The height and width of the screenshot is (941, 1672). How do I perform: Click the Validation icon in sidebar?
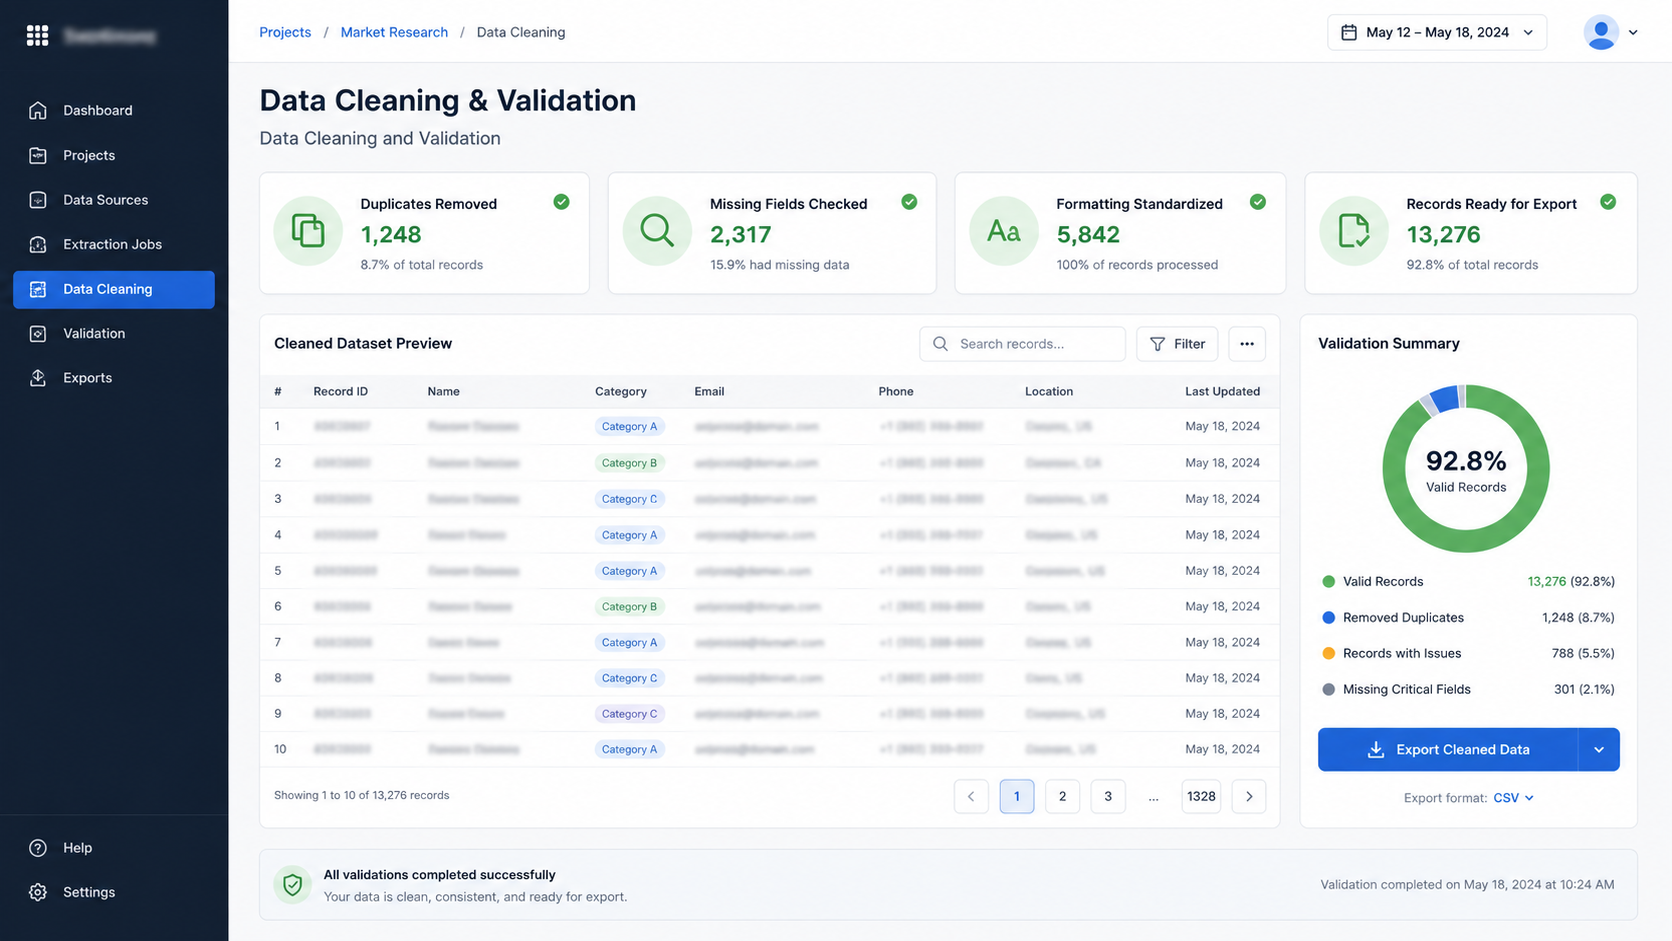[38, 333]
